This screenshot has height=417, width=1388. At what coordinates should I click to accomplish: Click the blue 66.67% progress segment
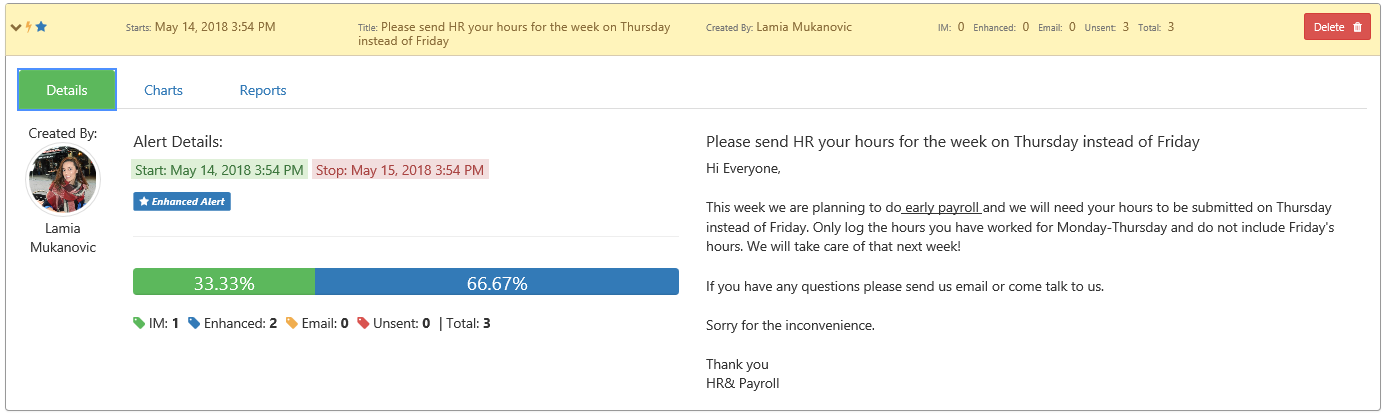497,282
